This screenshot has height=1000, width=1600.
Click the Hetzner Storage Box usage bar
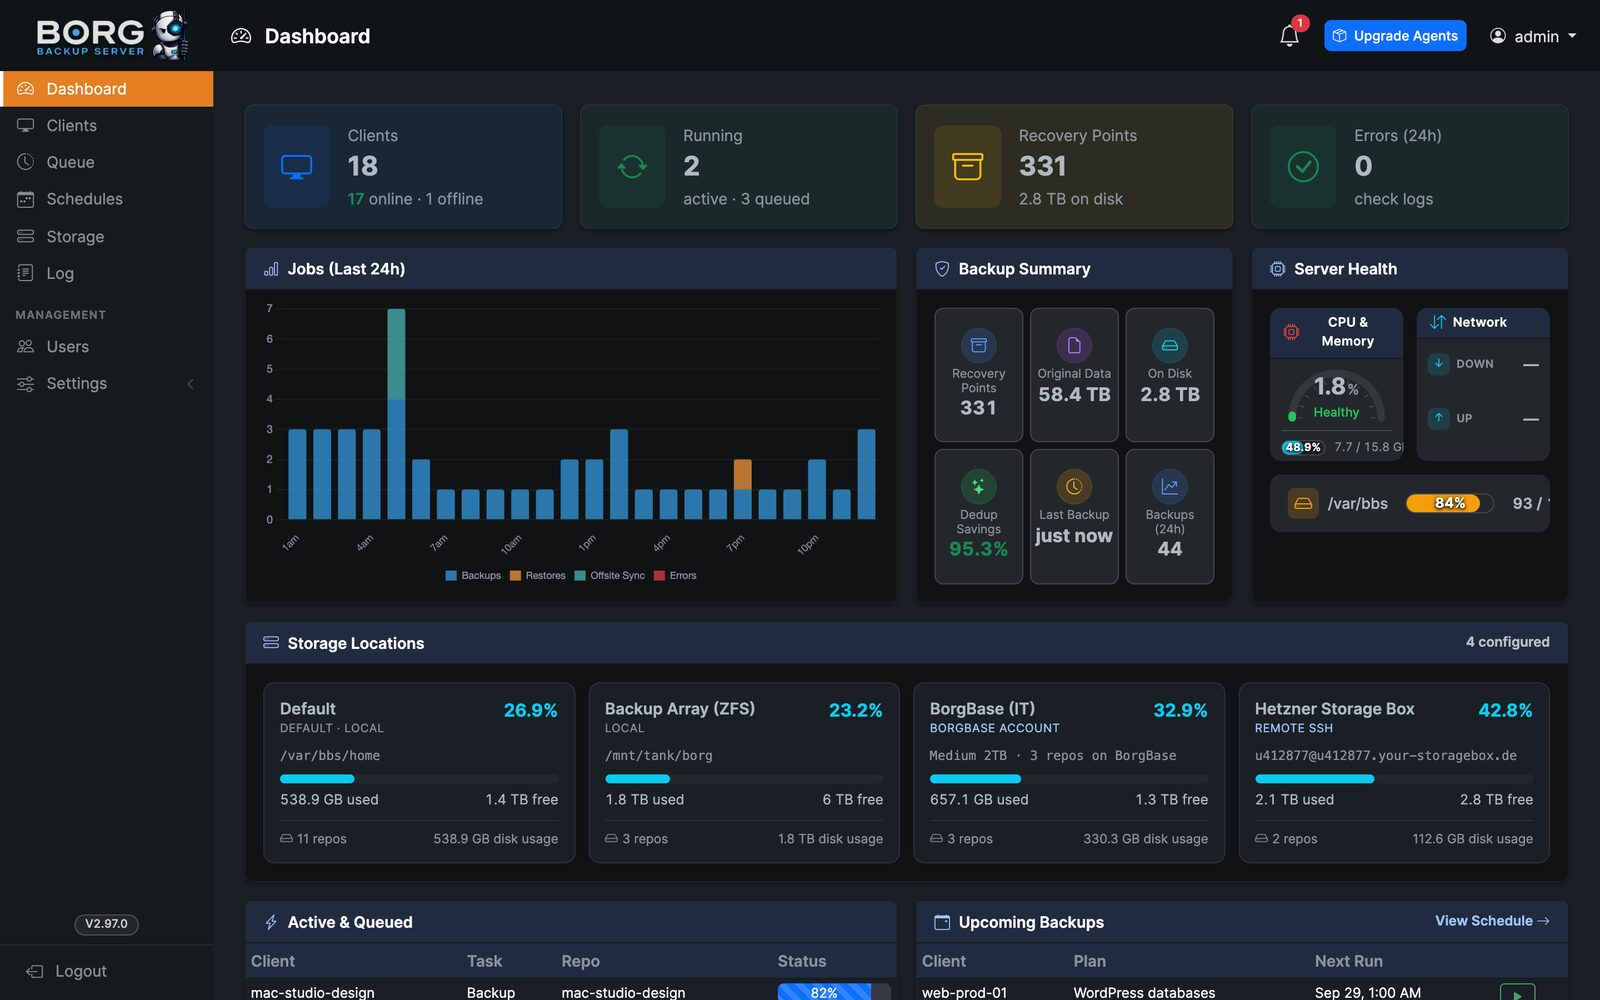(x=1394, y=779)
